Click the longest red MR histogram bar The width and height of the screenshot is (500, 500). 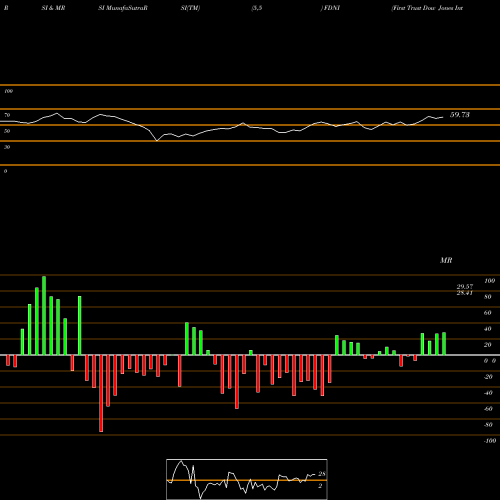(101, 393)
